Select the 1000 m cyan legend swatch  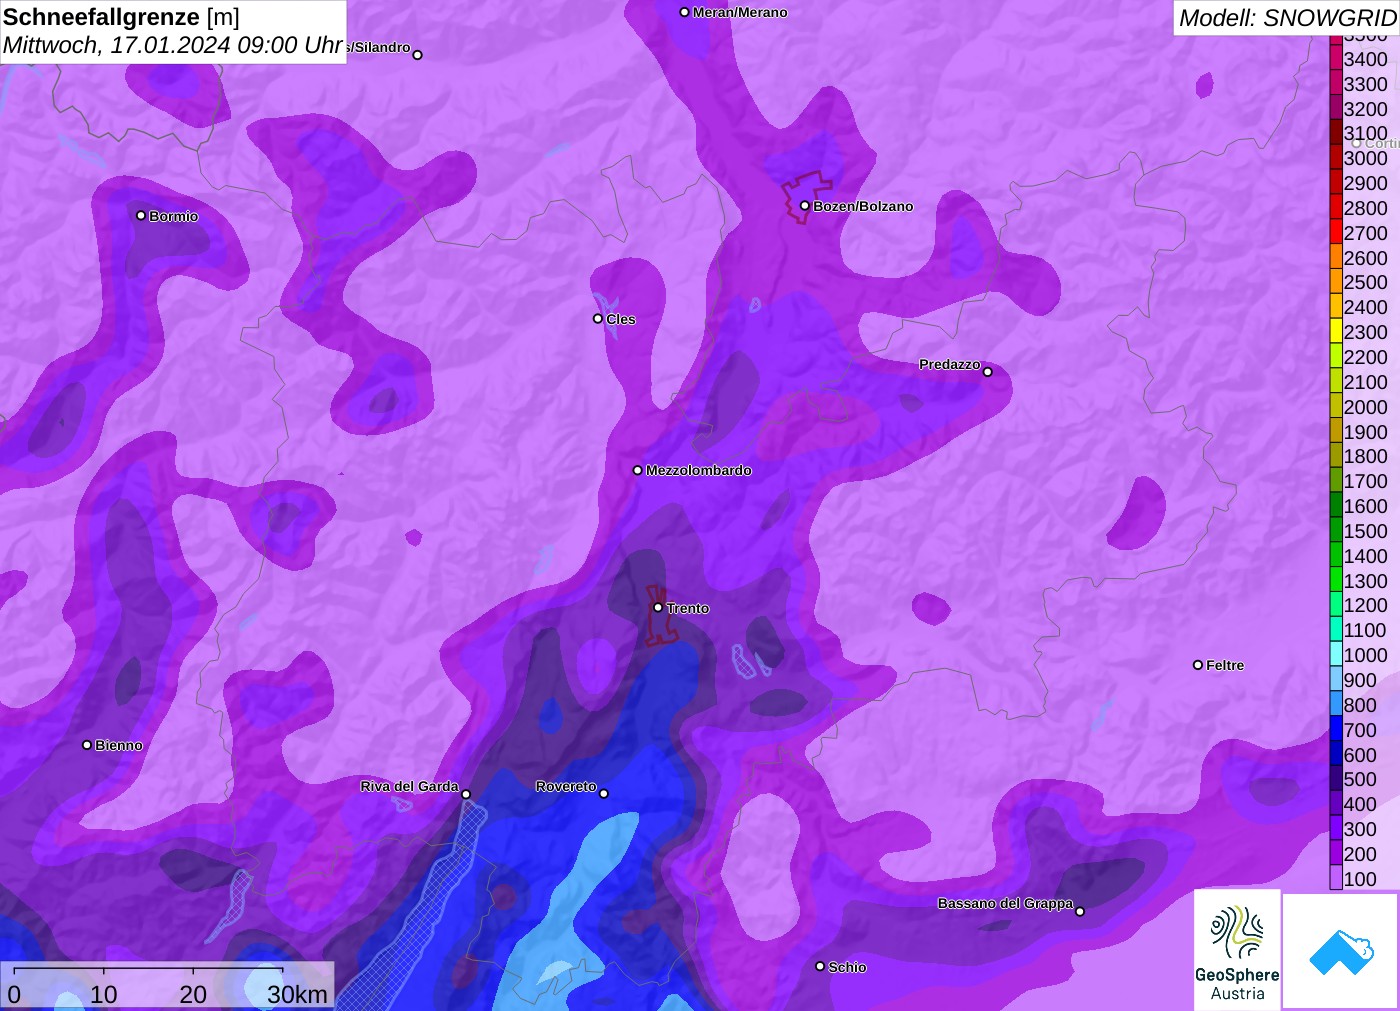pyautogui.click(x=1336, y=655)
